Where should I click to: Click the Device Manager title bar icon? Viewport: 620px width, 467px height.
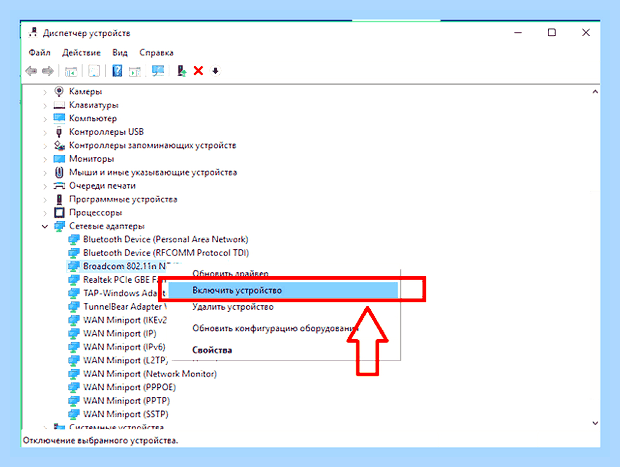[33, 32]
